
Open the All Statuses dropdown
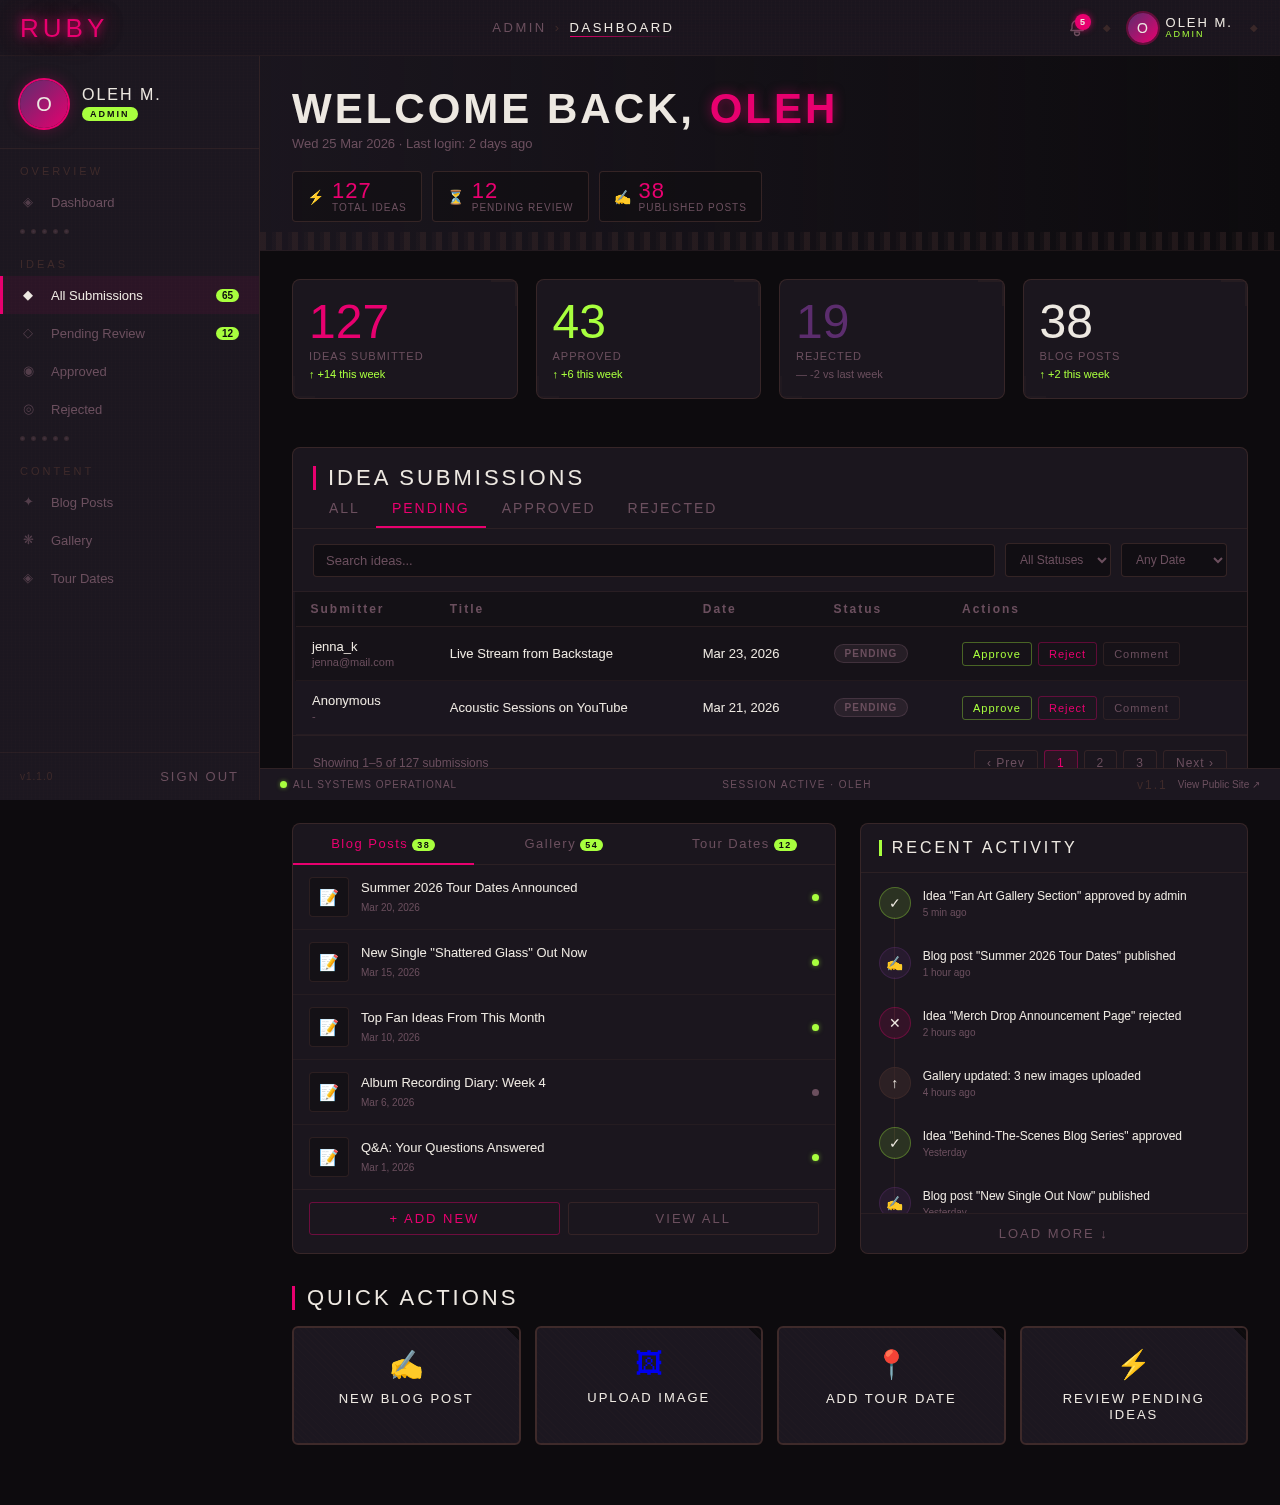pyautogui.click(x=1057, y=560)
